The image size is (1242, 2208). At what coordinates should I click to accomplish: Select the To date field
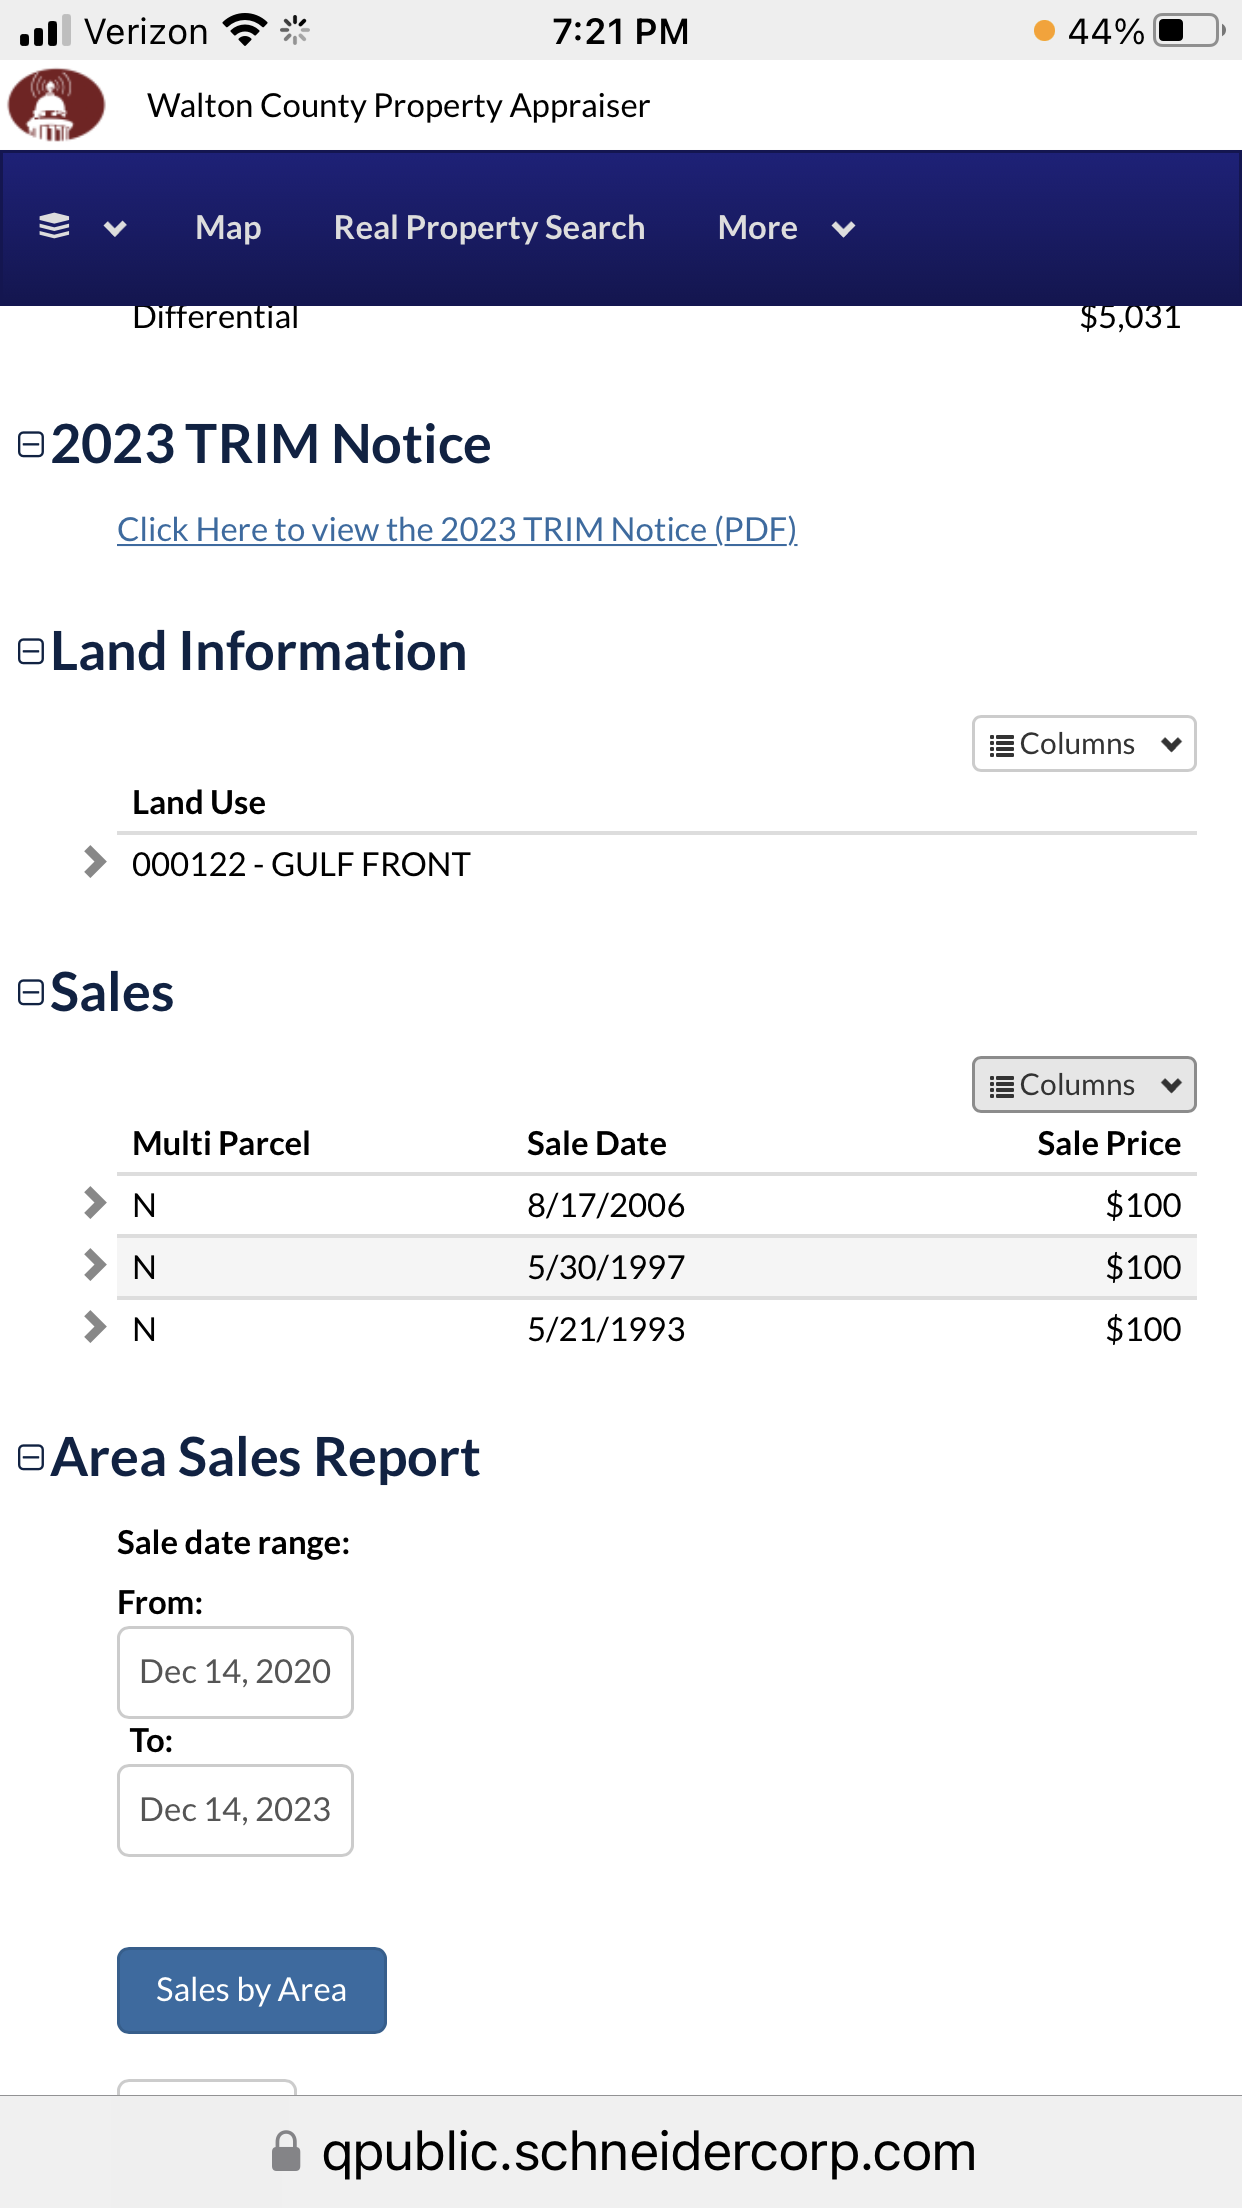(x=235, y=1810)
